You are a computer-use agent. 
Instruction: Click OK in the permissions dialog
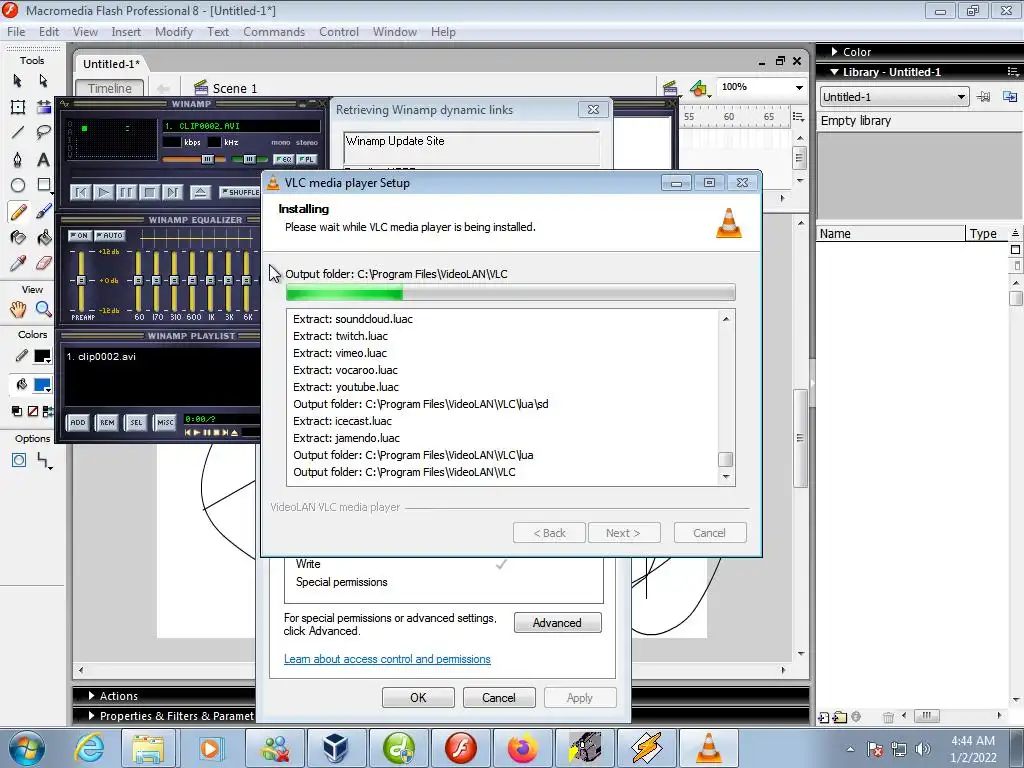click(418, 697)
